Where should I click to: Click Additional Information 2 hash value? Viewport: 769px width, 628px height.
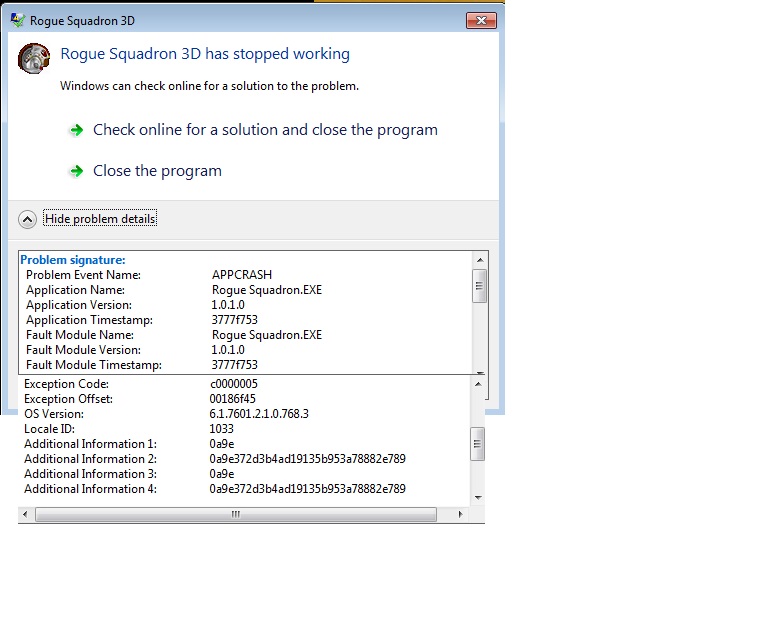click(308, 459)
